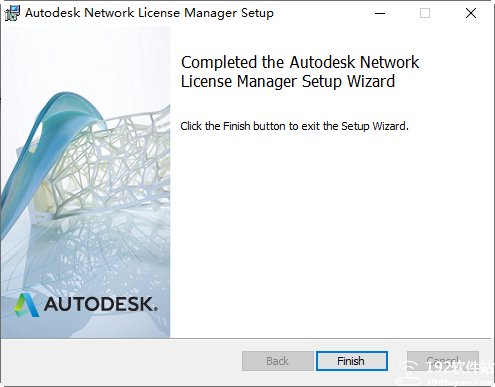Click the greyed-out maximize box in title bar

425,13
